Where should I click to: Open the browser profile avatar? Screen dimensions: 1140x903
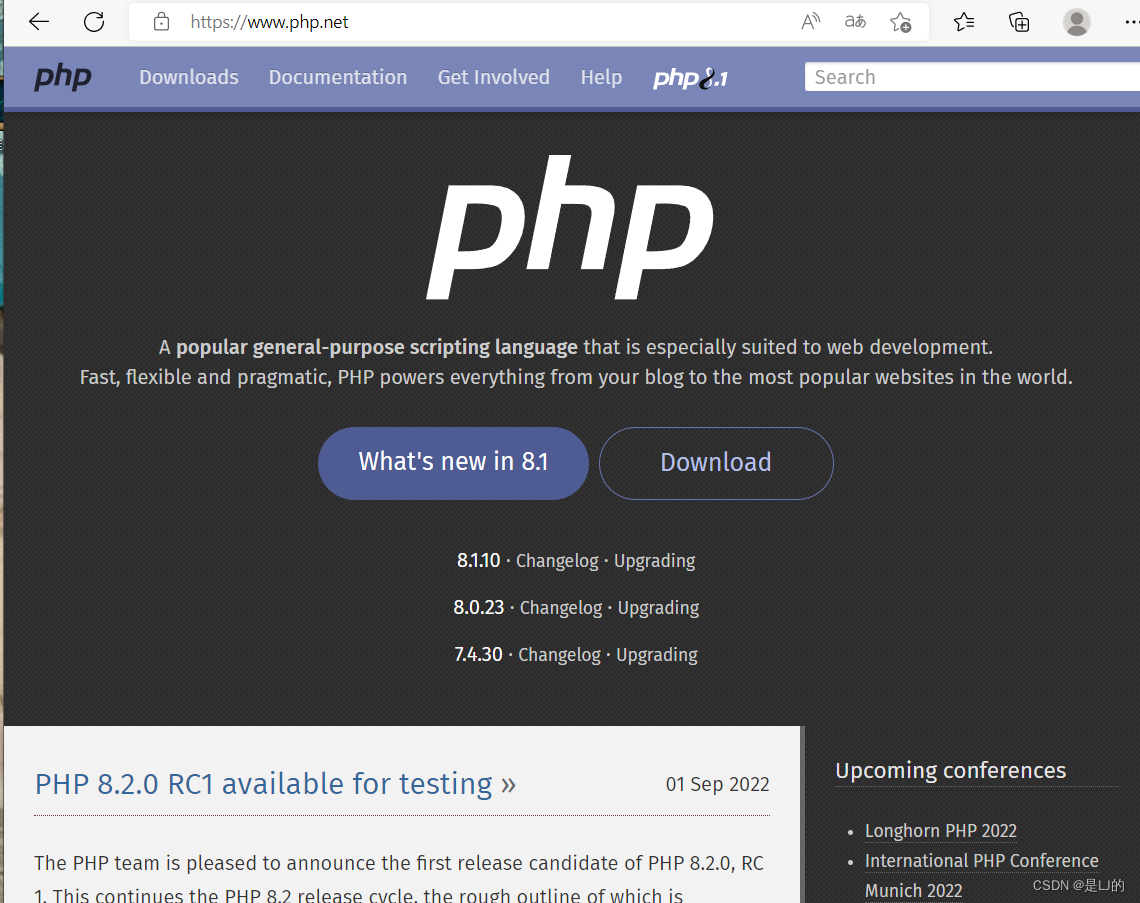(x=1076, y=21)
